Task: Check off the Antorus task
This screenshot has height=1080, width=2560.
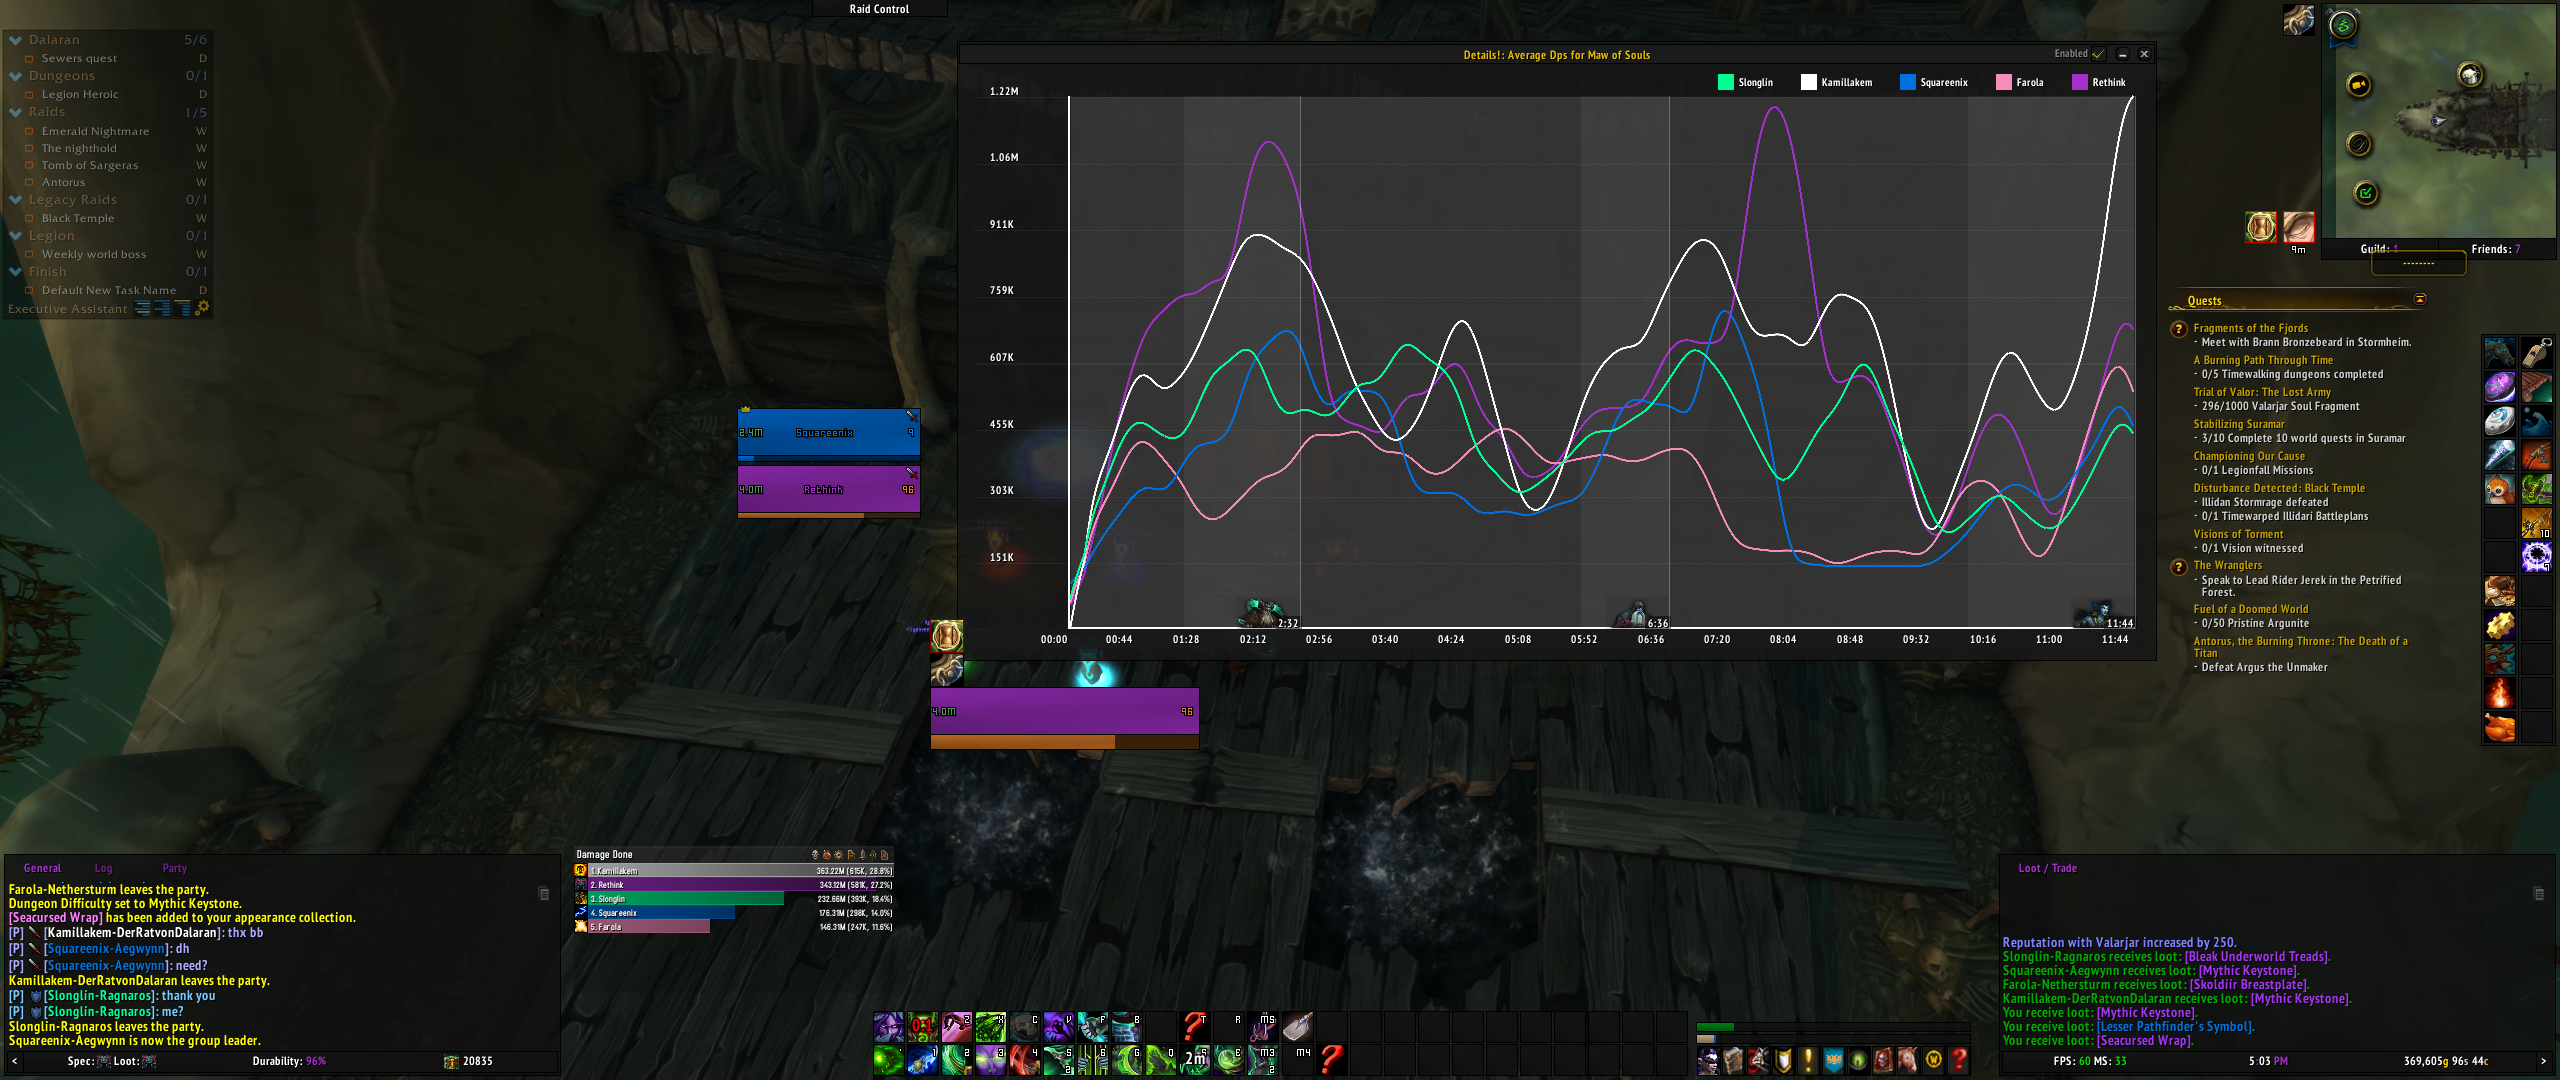Action: [29, 182]
